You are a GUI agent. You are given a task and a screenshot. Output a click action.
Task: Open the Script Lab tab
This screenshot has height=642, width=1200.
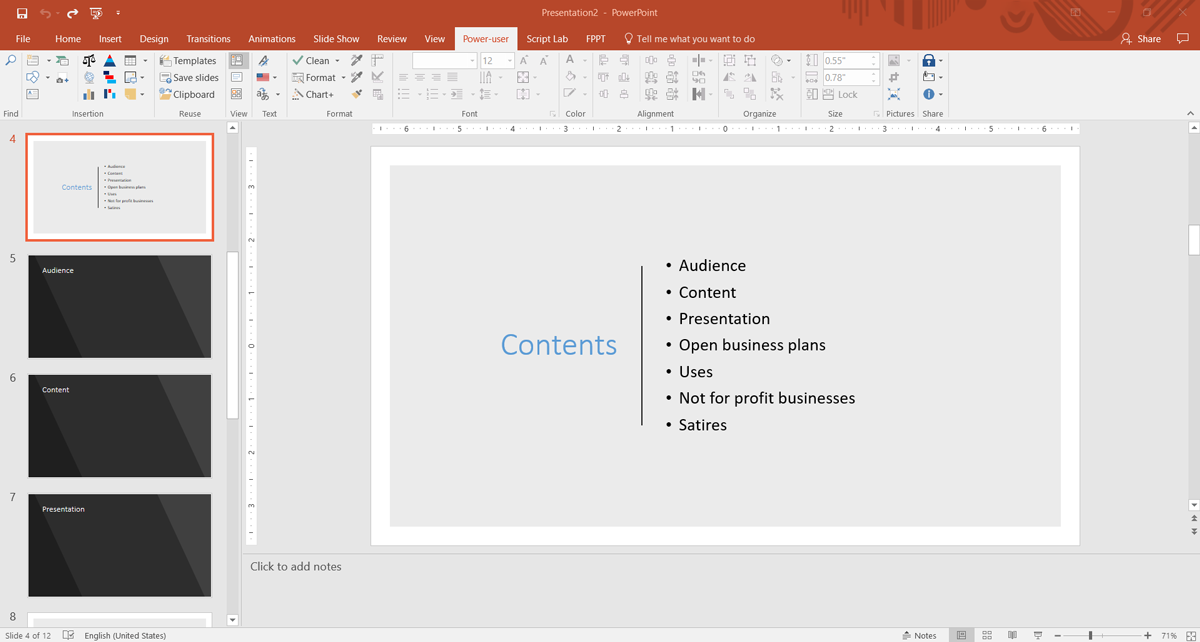[x=547, y=39]
